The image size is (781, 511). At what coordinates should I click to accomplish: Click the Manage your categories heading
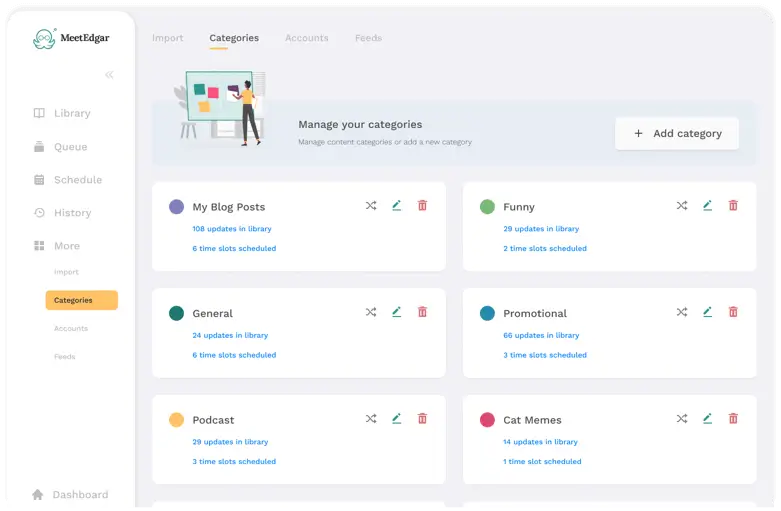pos(360,125)
